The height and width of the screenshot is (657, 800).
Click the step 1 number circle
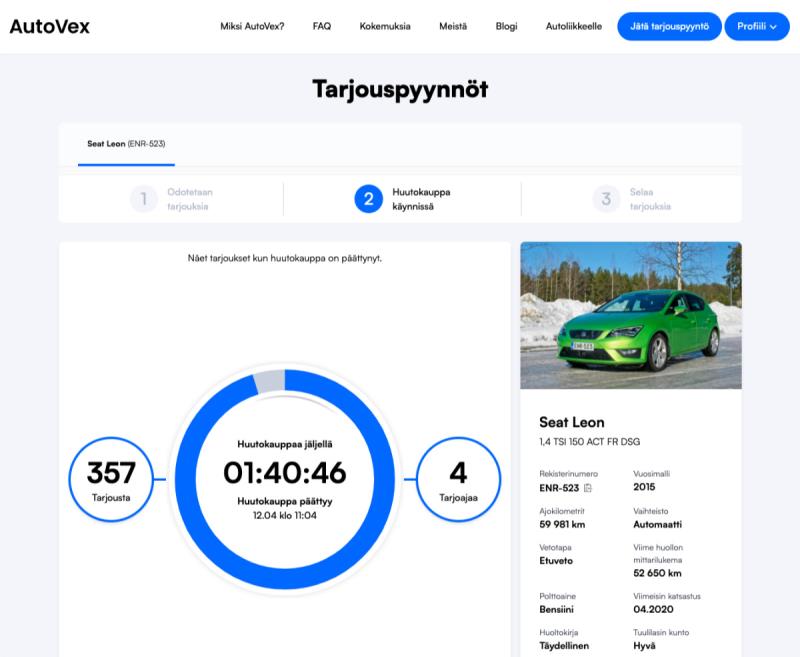(143, 199)
